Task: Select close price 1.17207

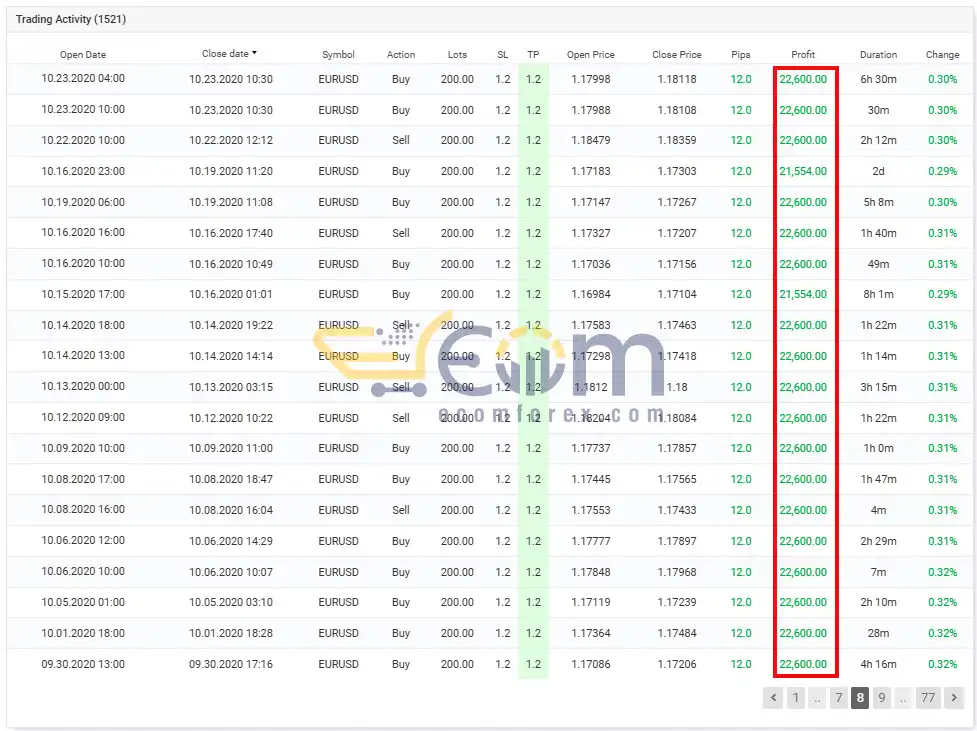Action: (x=677, y=233)
